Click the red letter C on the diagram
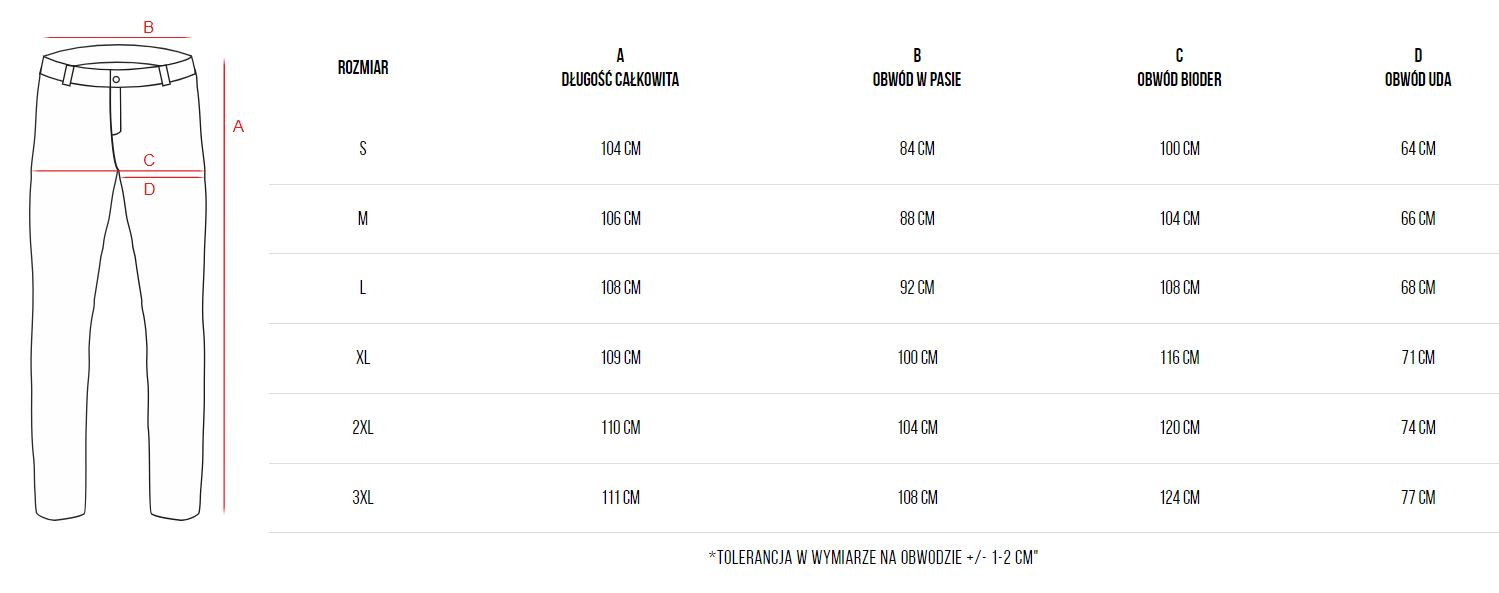 point(149,160)
